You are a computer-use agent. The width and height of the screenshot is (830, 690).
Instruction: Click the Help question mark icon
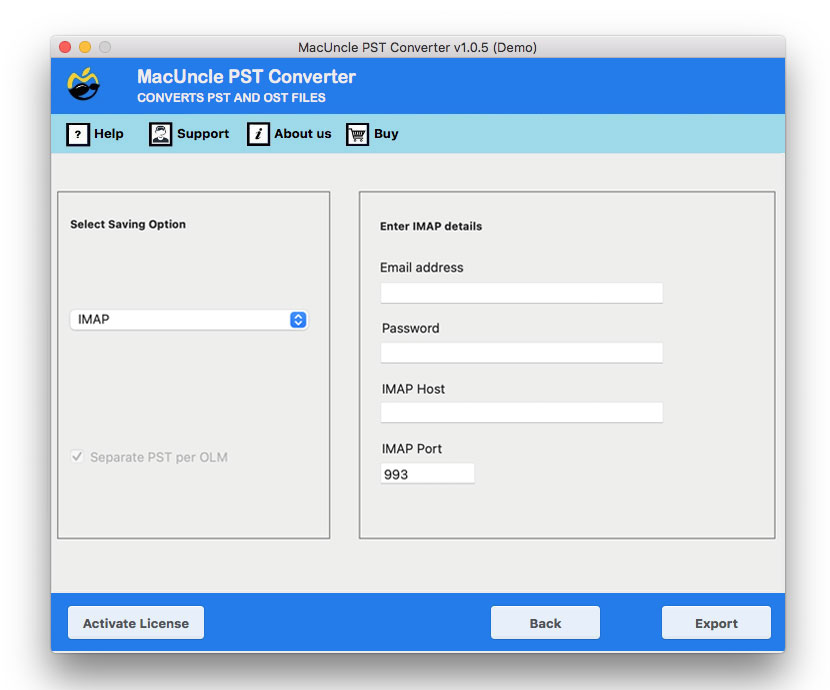coord(78,133)
